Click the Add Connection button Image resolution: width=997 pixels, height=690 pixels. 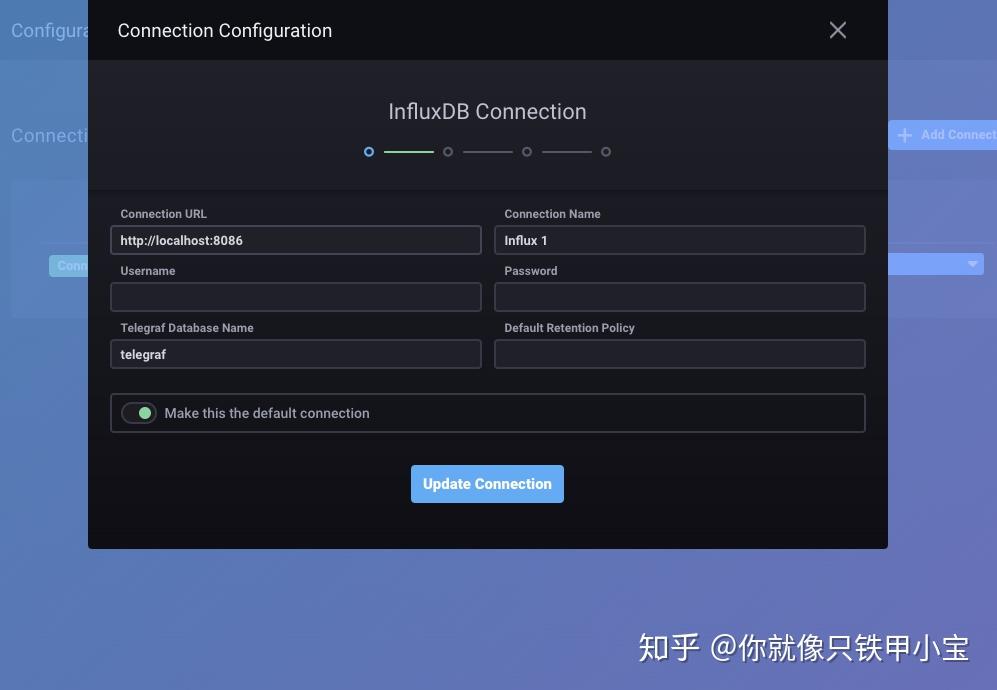942,135
